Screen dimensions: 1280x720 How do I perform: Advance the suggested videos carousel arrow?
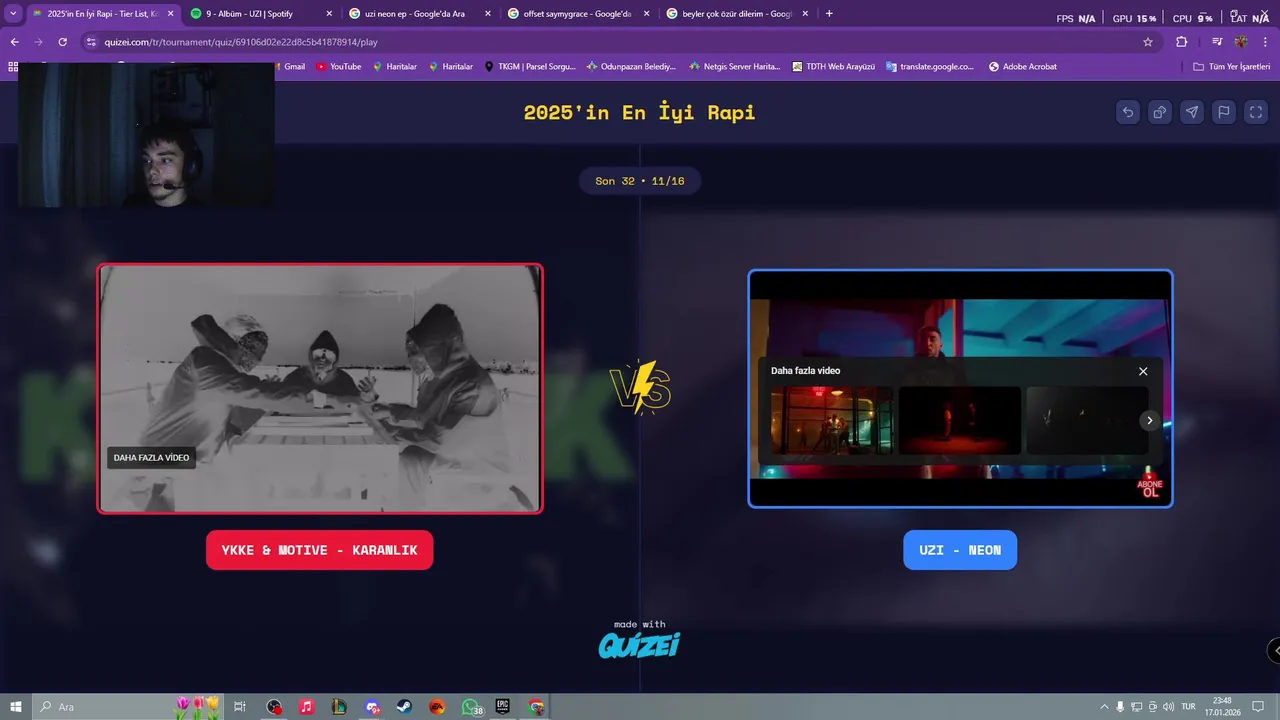tap(1149, 420)
